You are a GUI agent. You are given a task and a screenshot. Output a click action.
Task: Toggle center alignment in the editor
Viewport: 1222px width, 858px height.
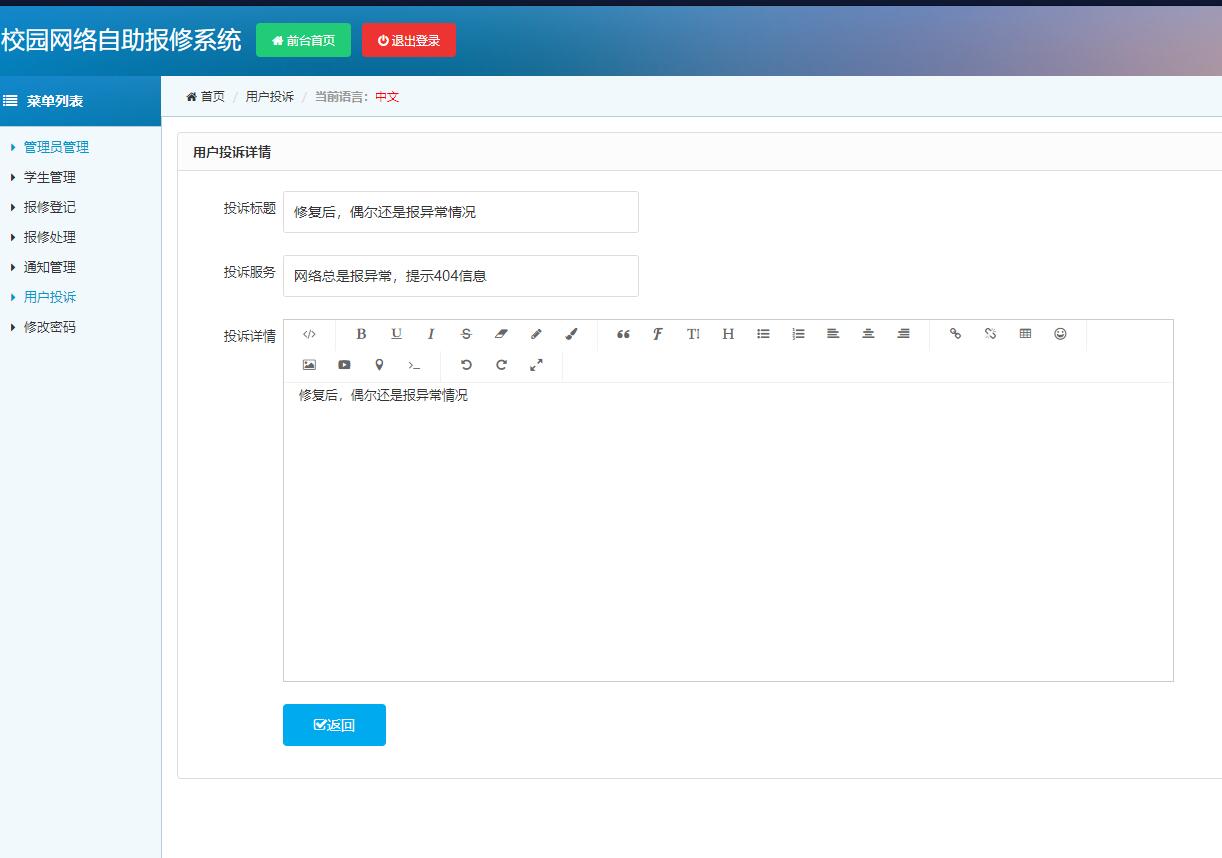coord(868,334)
